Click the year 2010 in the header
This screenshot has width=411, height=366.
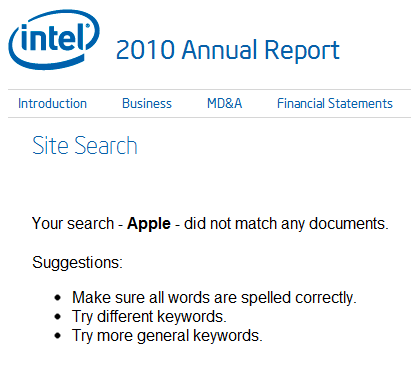(145, 50)
